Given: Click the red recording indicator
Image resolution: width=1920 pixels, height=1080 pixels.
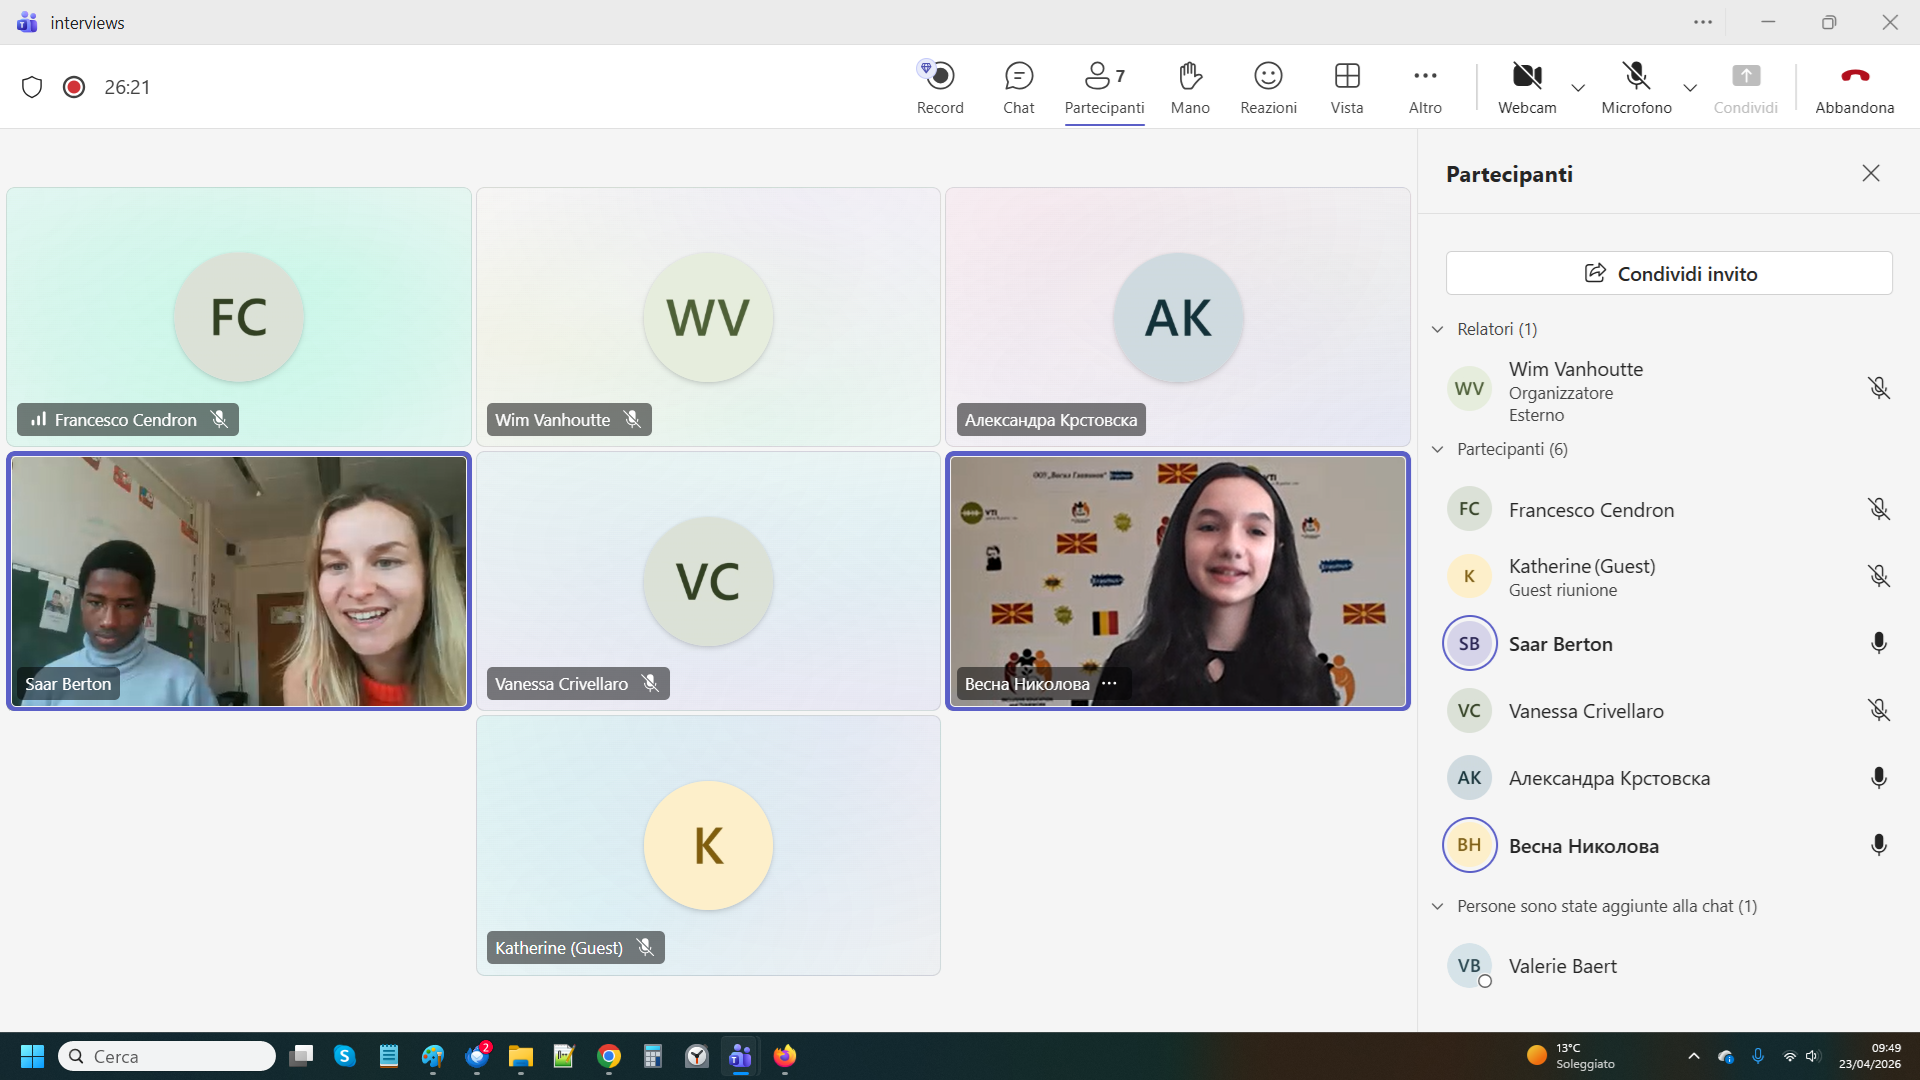Looking at the screenshot, I should 74,87.
